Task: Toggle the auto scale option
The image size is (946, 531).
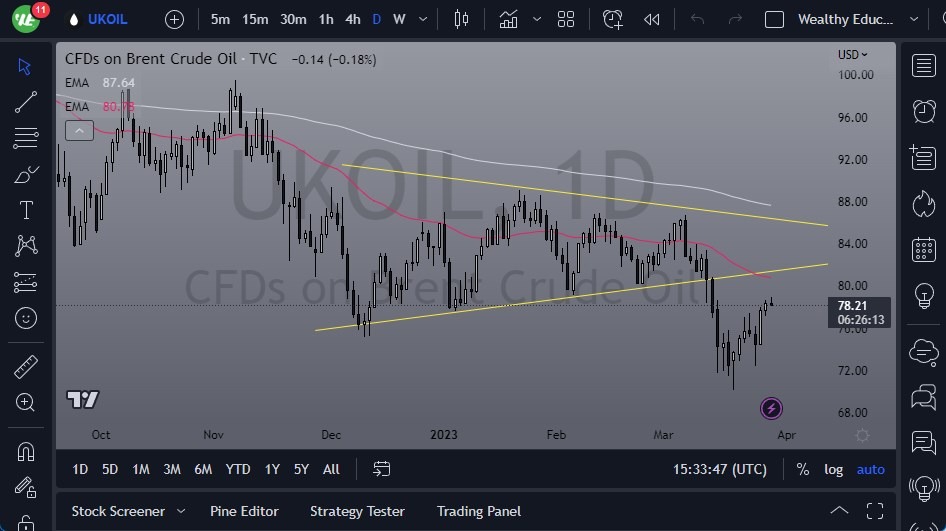Action: coord(871,469)
